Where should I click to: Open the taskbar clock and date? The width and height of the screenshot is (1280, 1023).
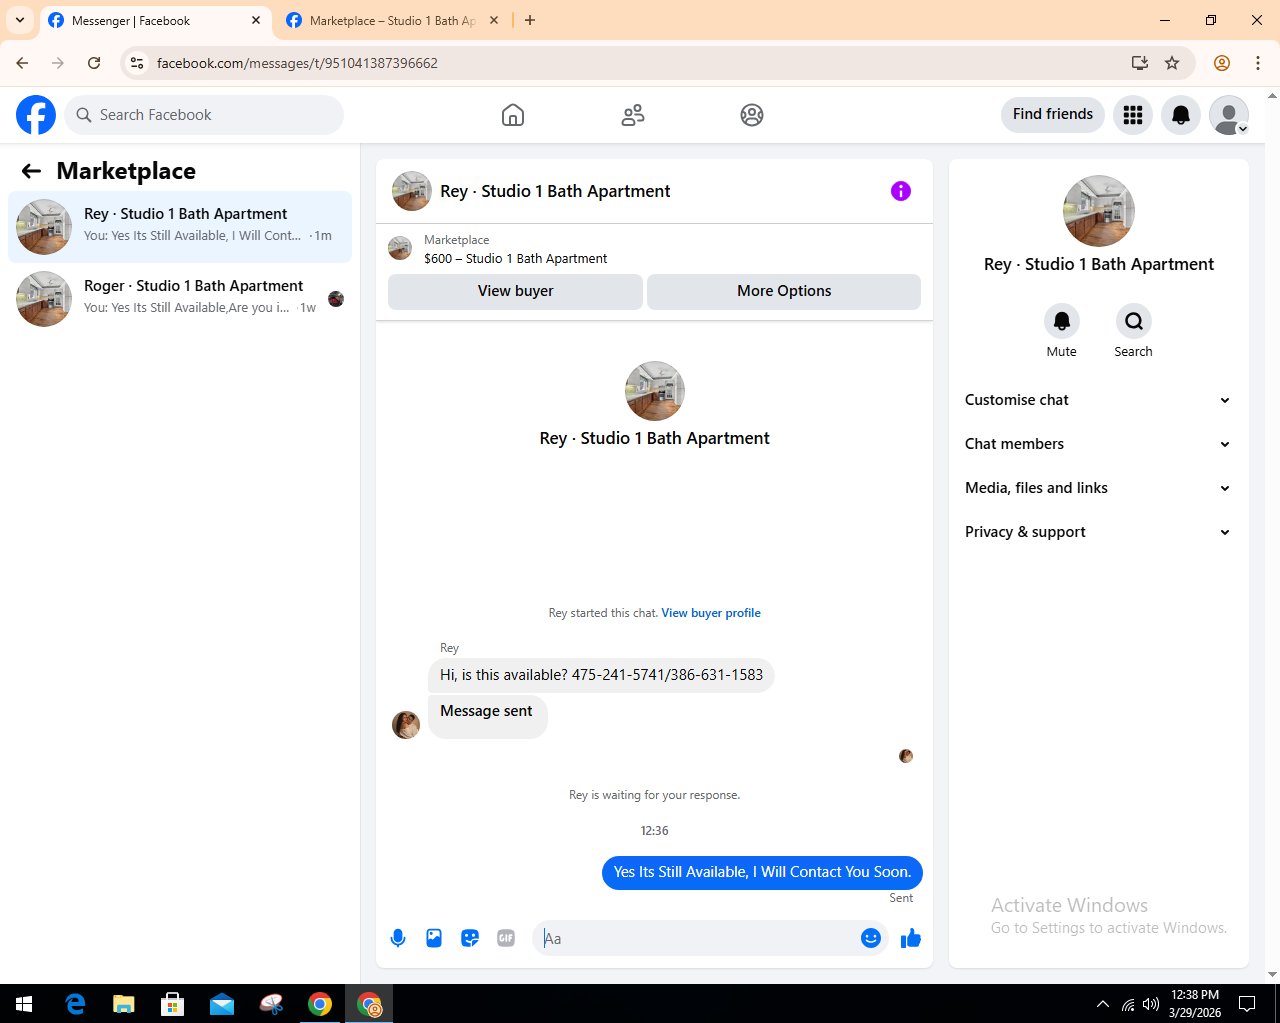pos(1195,1004)
